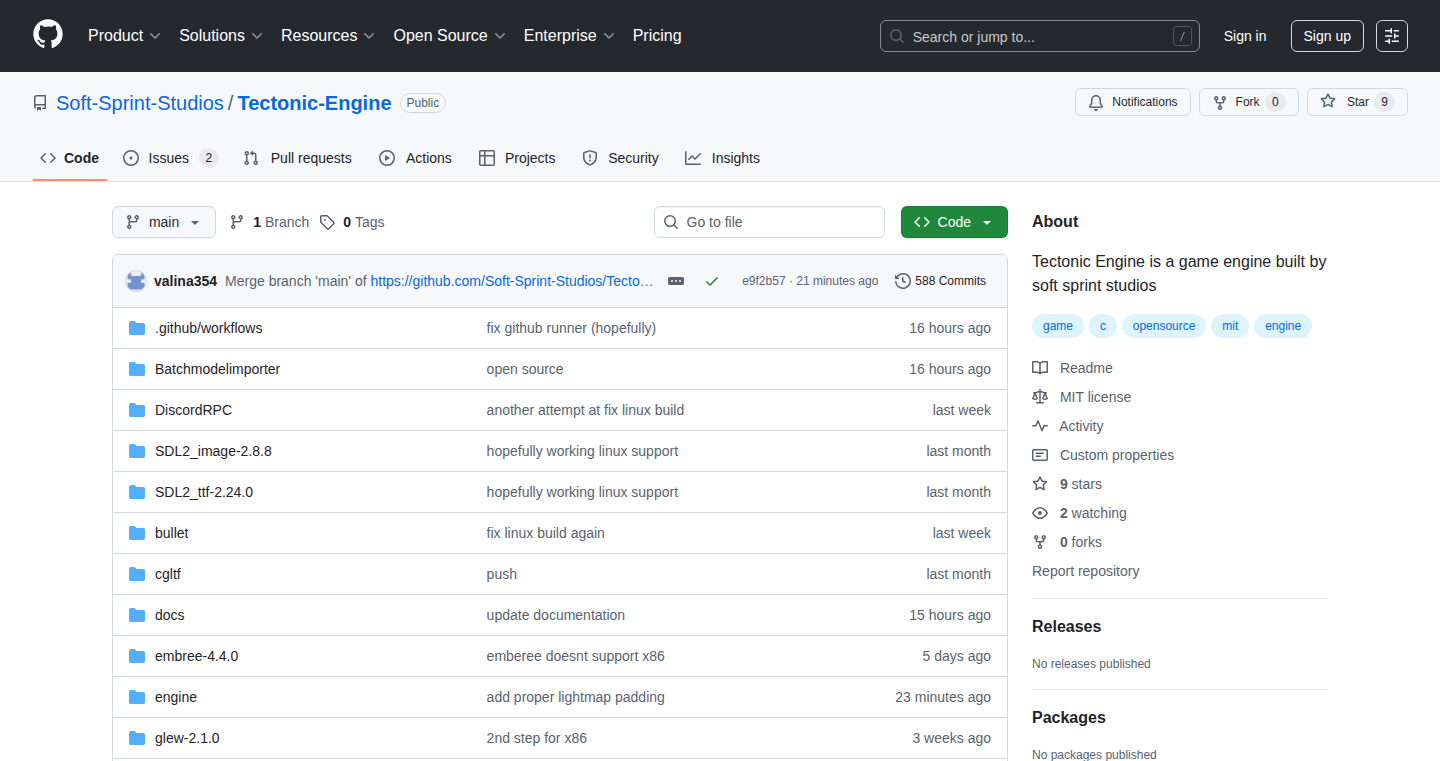Click the engine folder icon
The width and height of the screenshot is (1440, 761).
[137, 697]
